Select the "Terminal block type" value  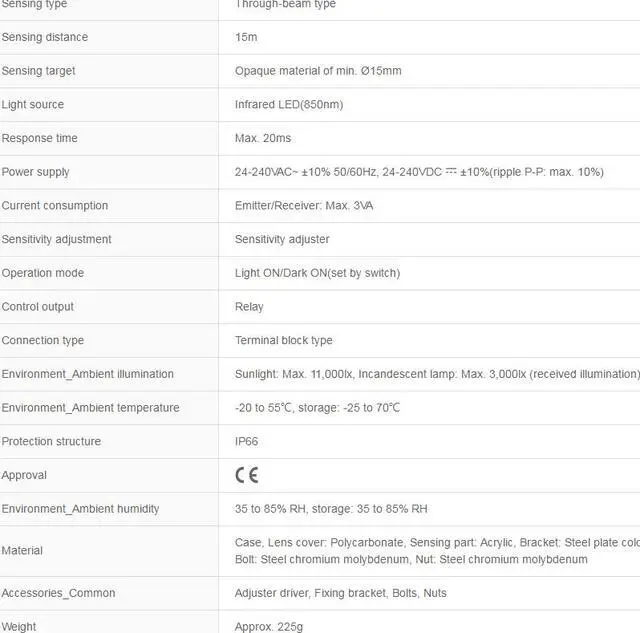(x=284, y=340)
